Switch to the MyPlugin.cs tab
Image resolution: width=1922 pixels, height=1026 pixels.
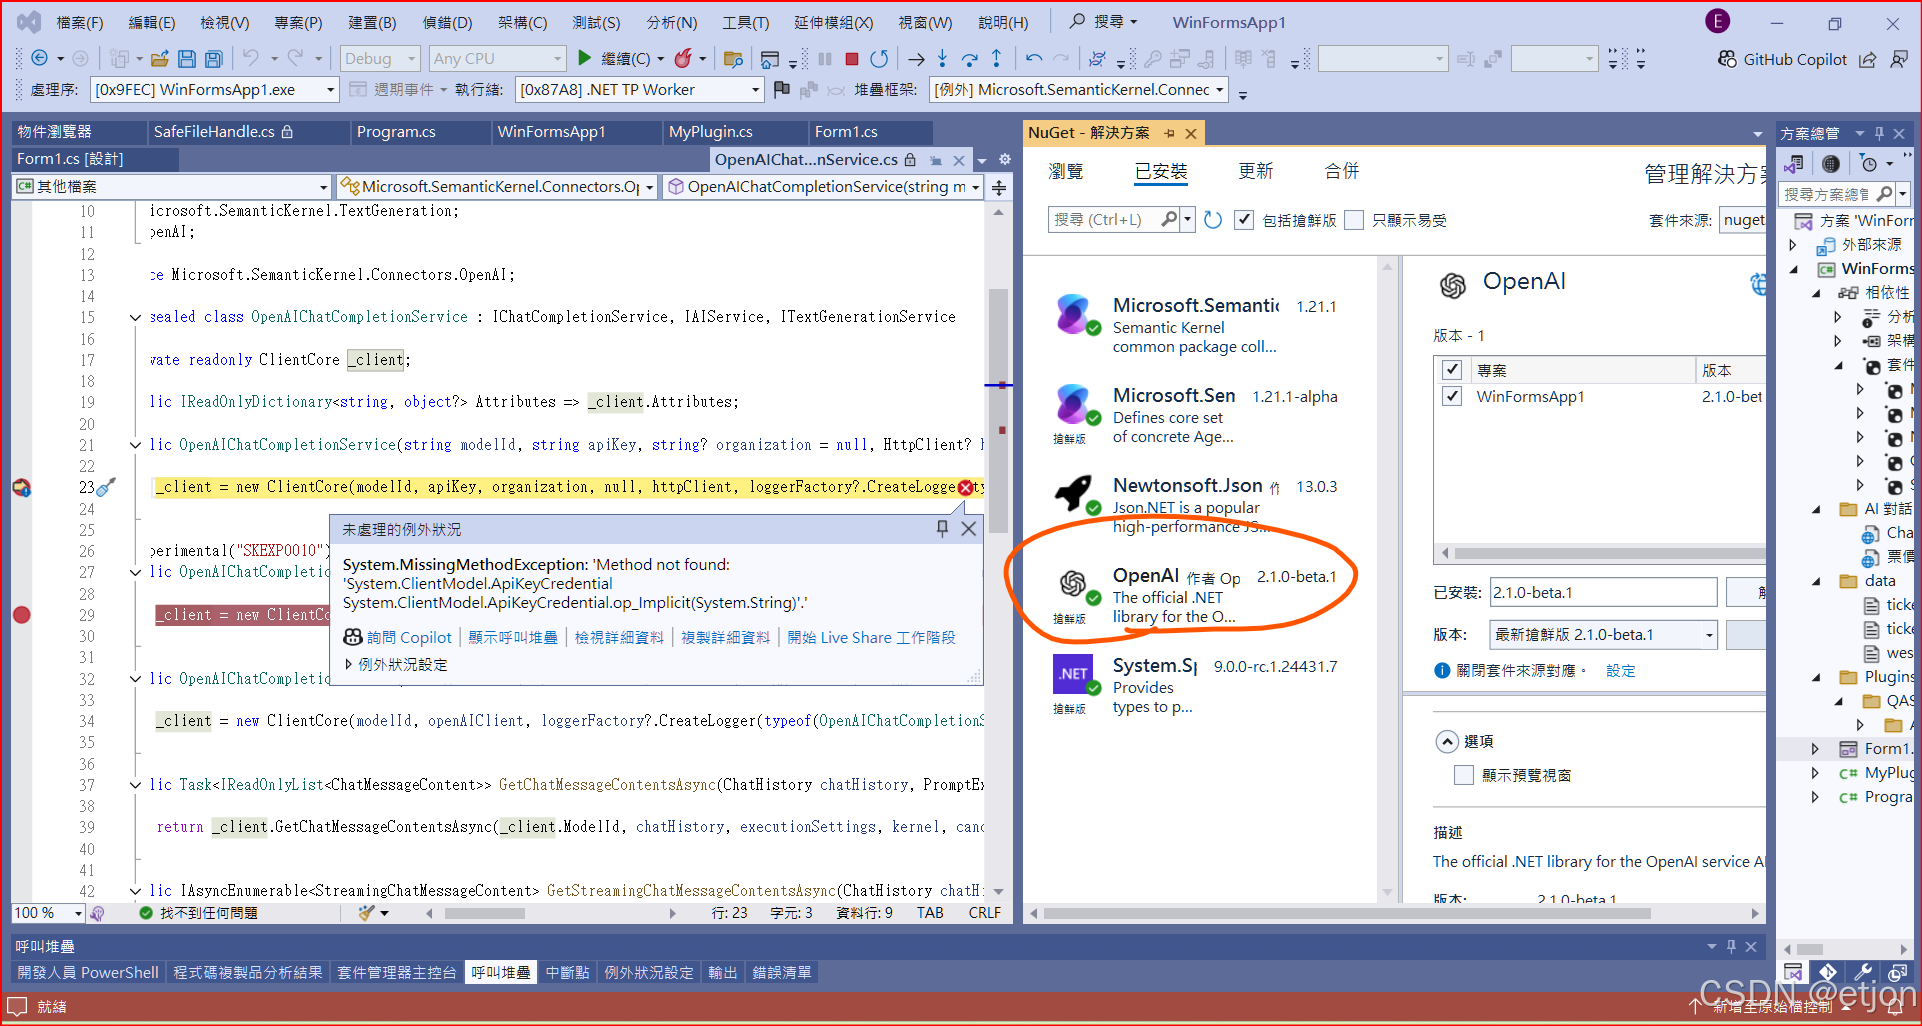710,132
